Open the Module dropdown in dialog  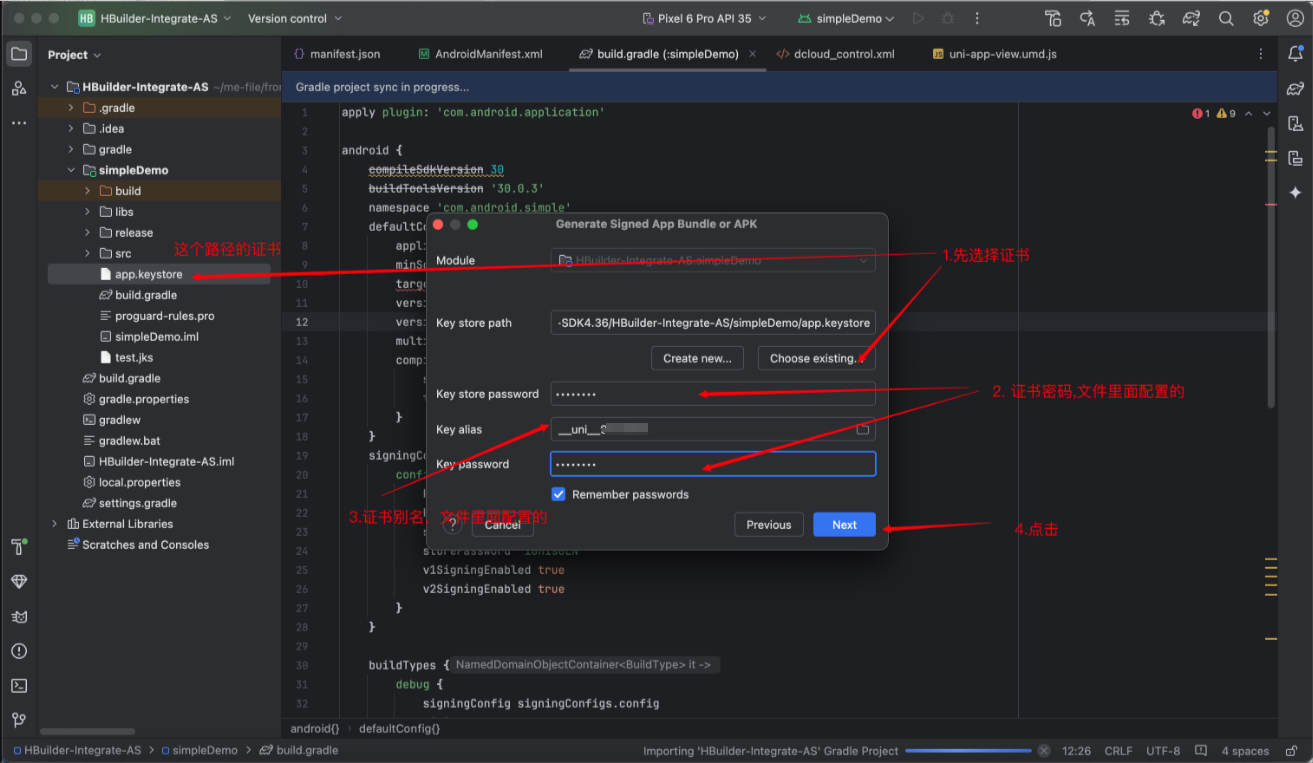coord(713,260)
